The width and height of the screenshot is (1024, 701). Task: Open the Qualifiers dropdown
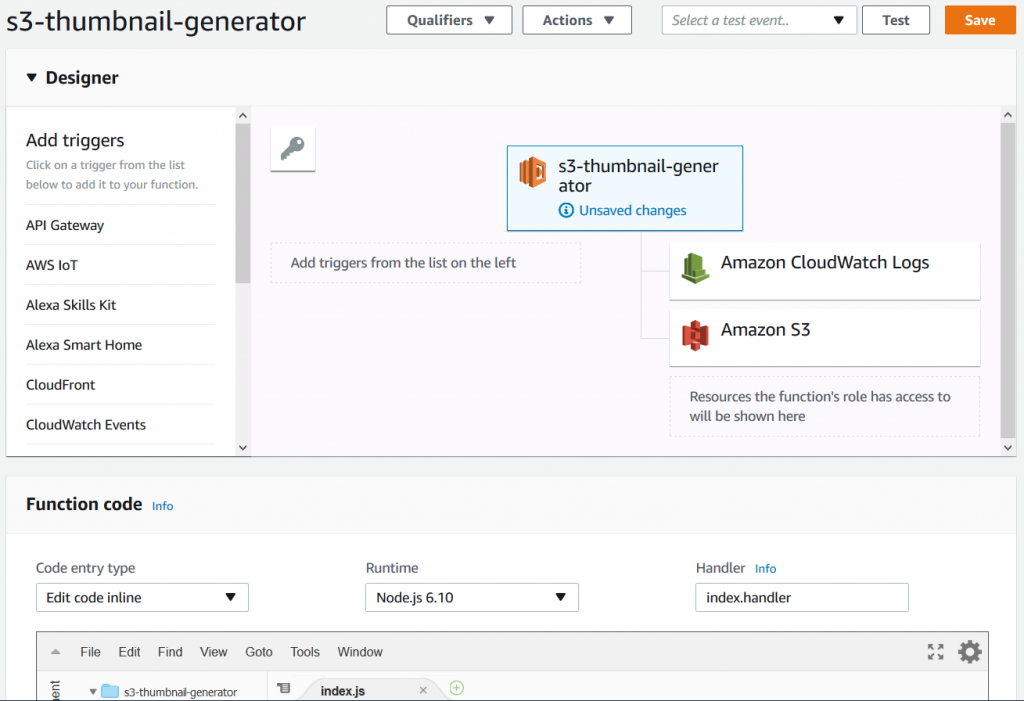449,20
